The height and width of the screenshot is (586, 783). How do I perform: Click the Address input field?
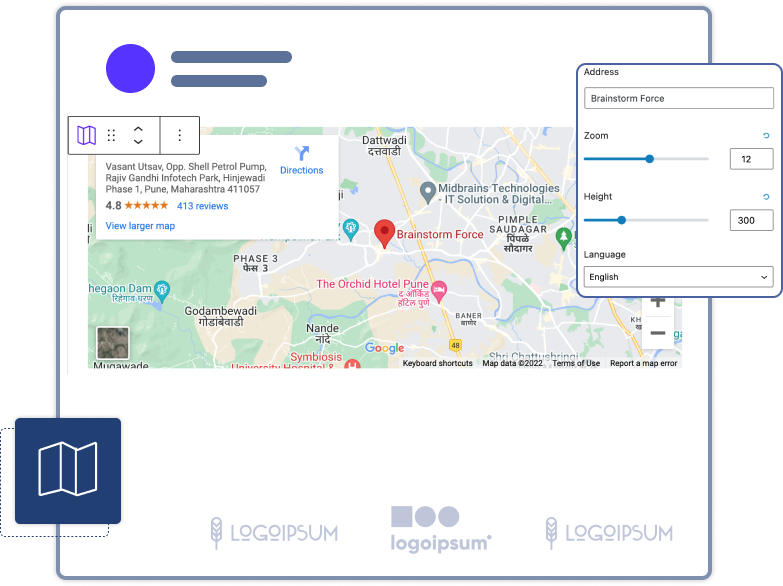[679, 98]
